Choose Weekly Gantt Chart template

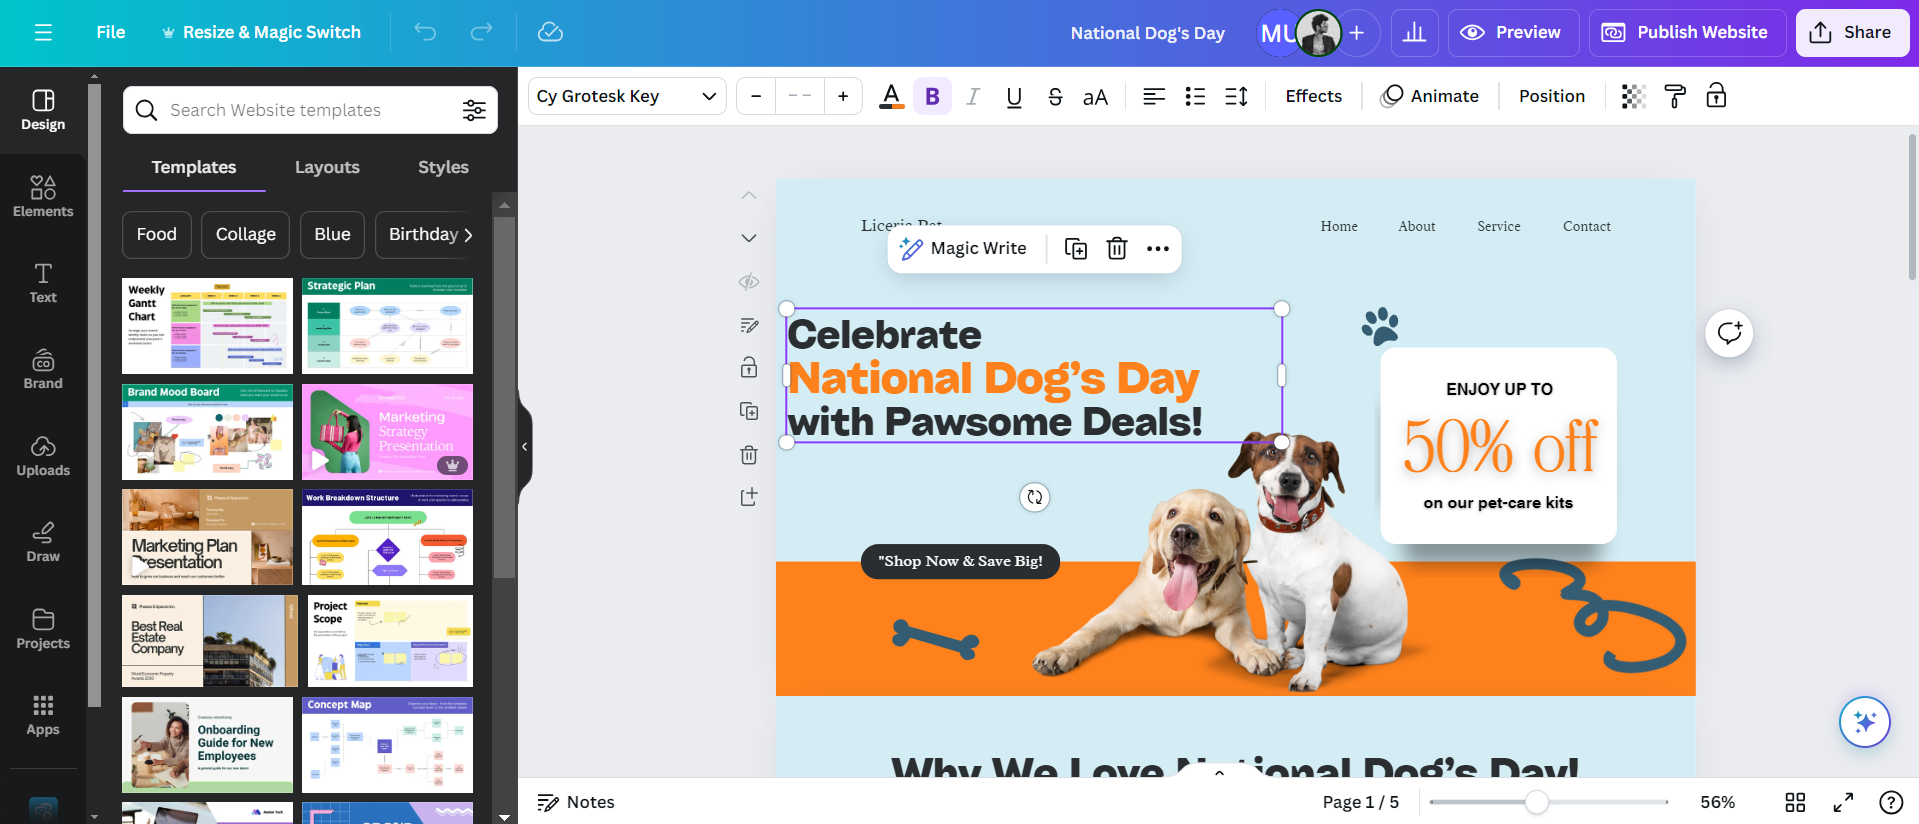pos(207,326)
